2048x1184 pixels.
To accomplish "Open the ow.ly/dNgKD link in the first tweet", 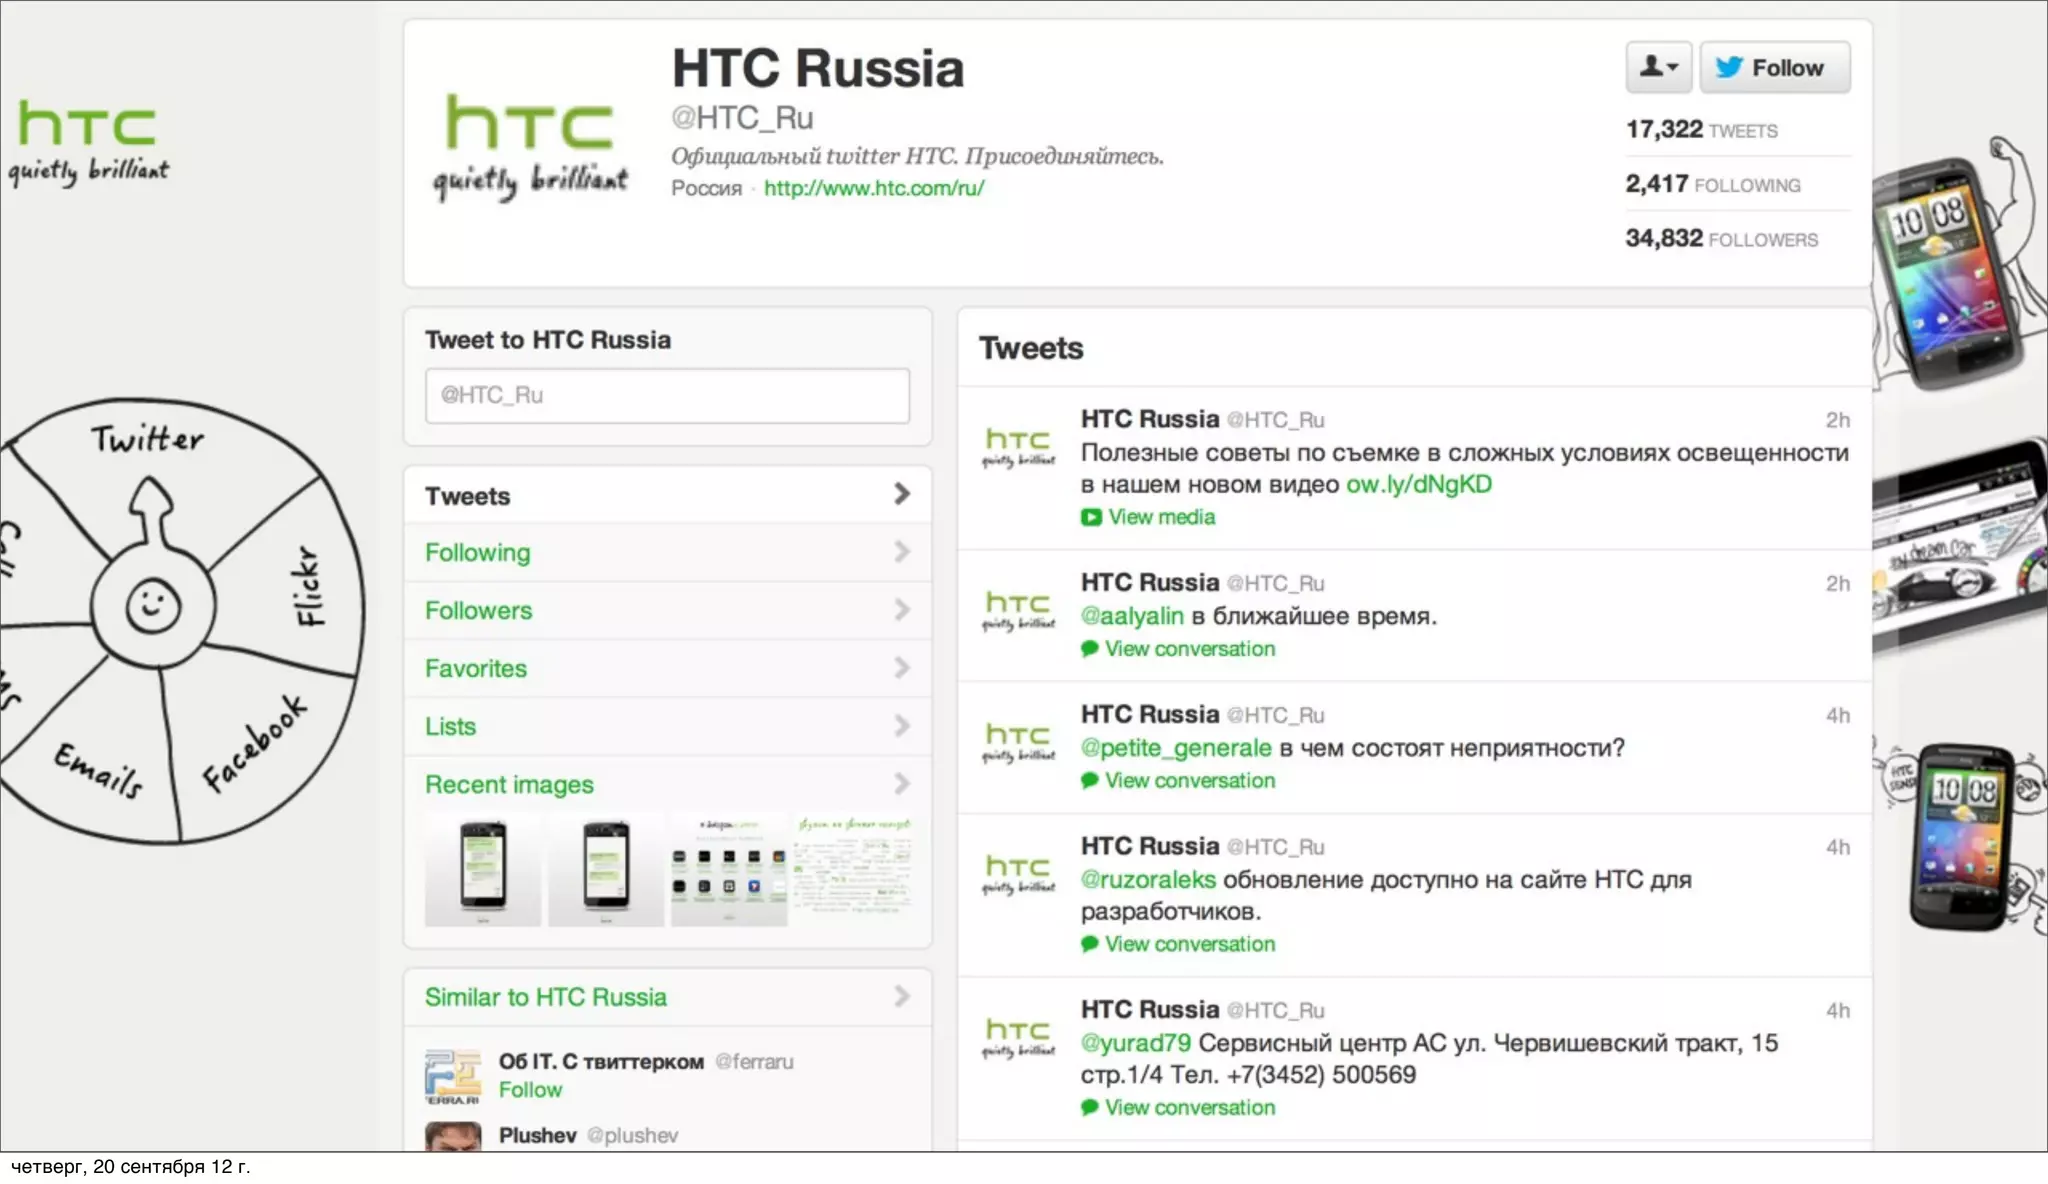I will click(1419, 485).
